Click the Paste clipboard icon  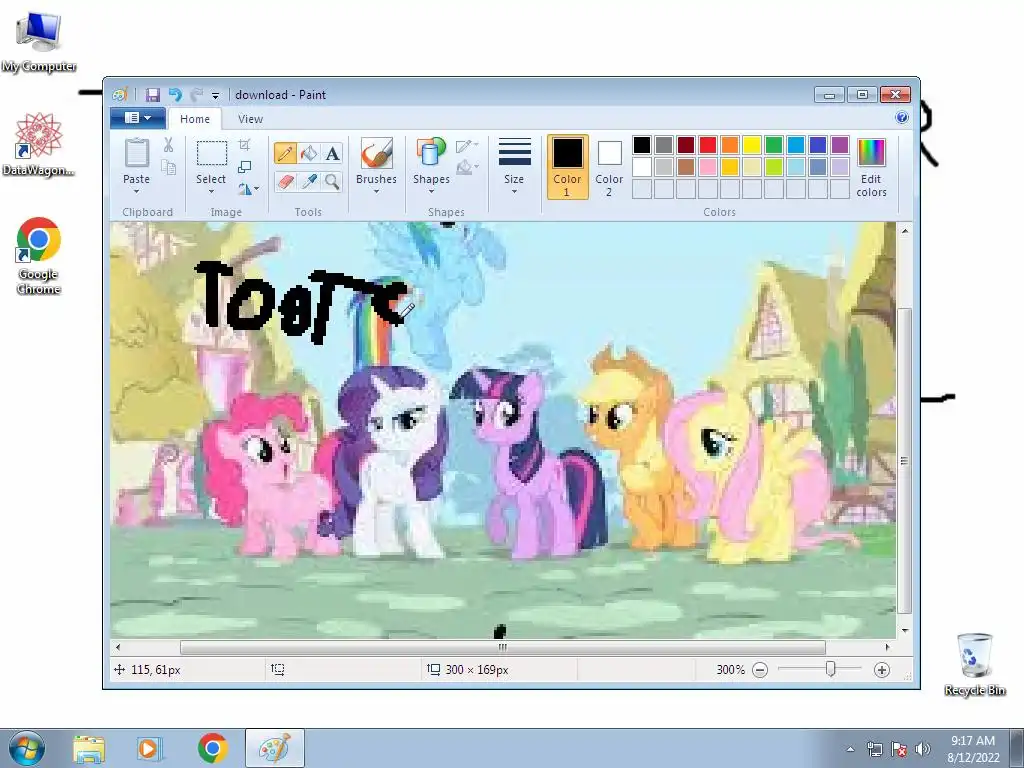(x=136, y=153)
